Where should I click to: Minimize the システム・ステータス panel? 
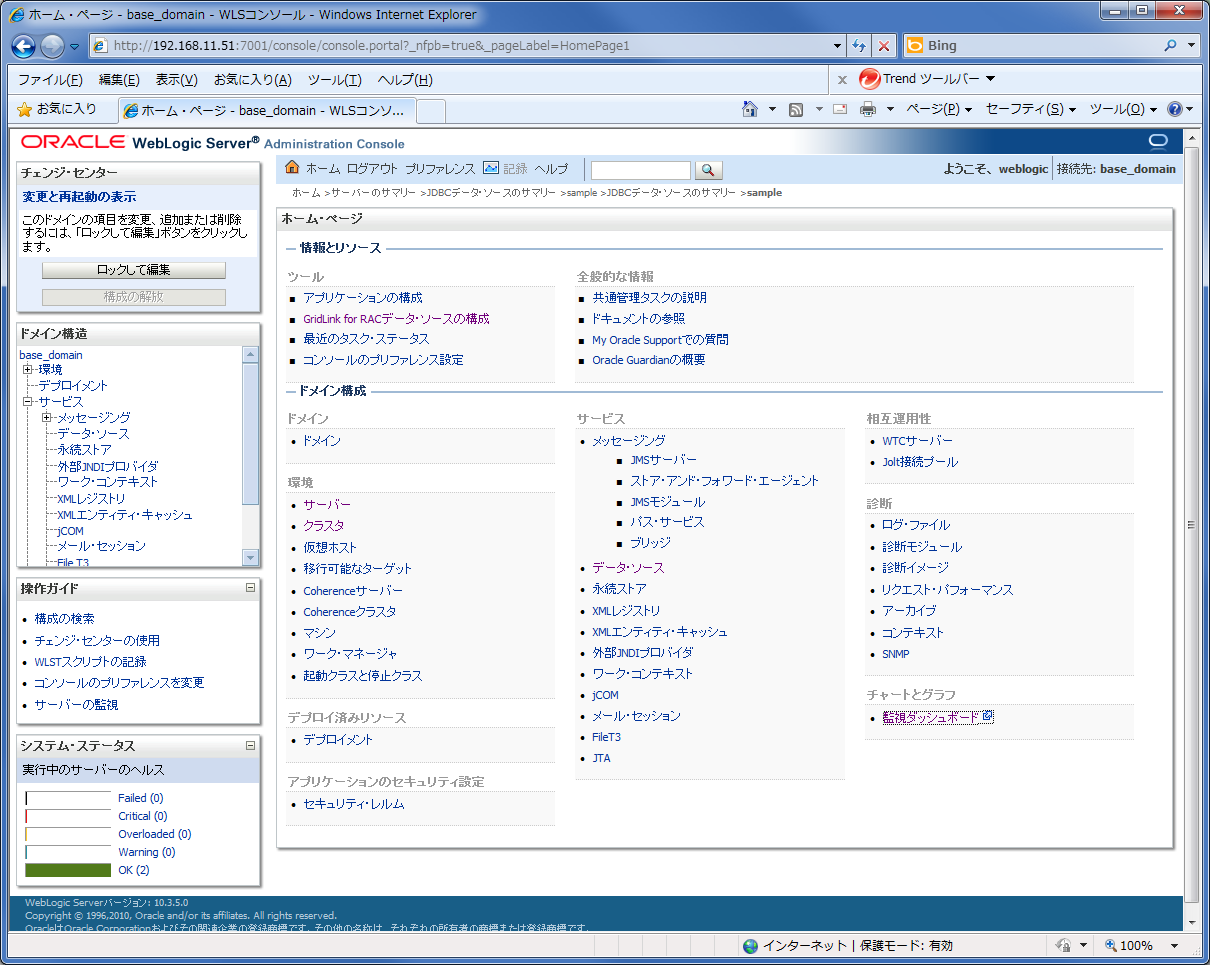coord(250,746)
